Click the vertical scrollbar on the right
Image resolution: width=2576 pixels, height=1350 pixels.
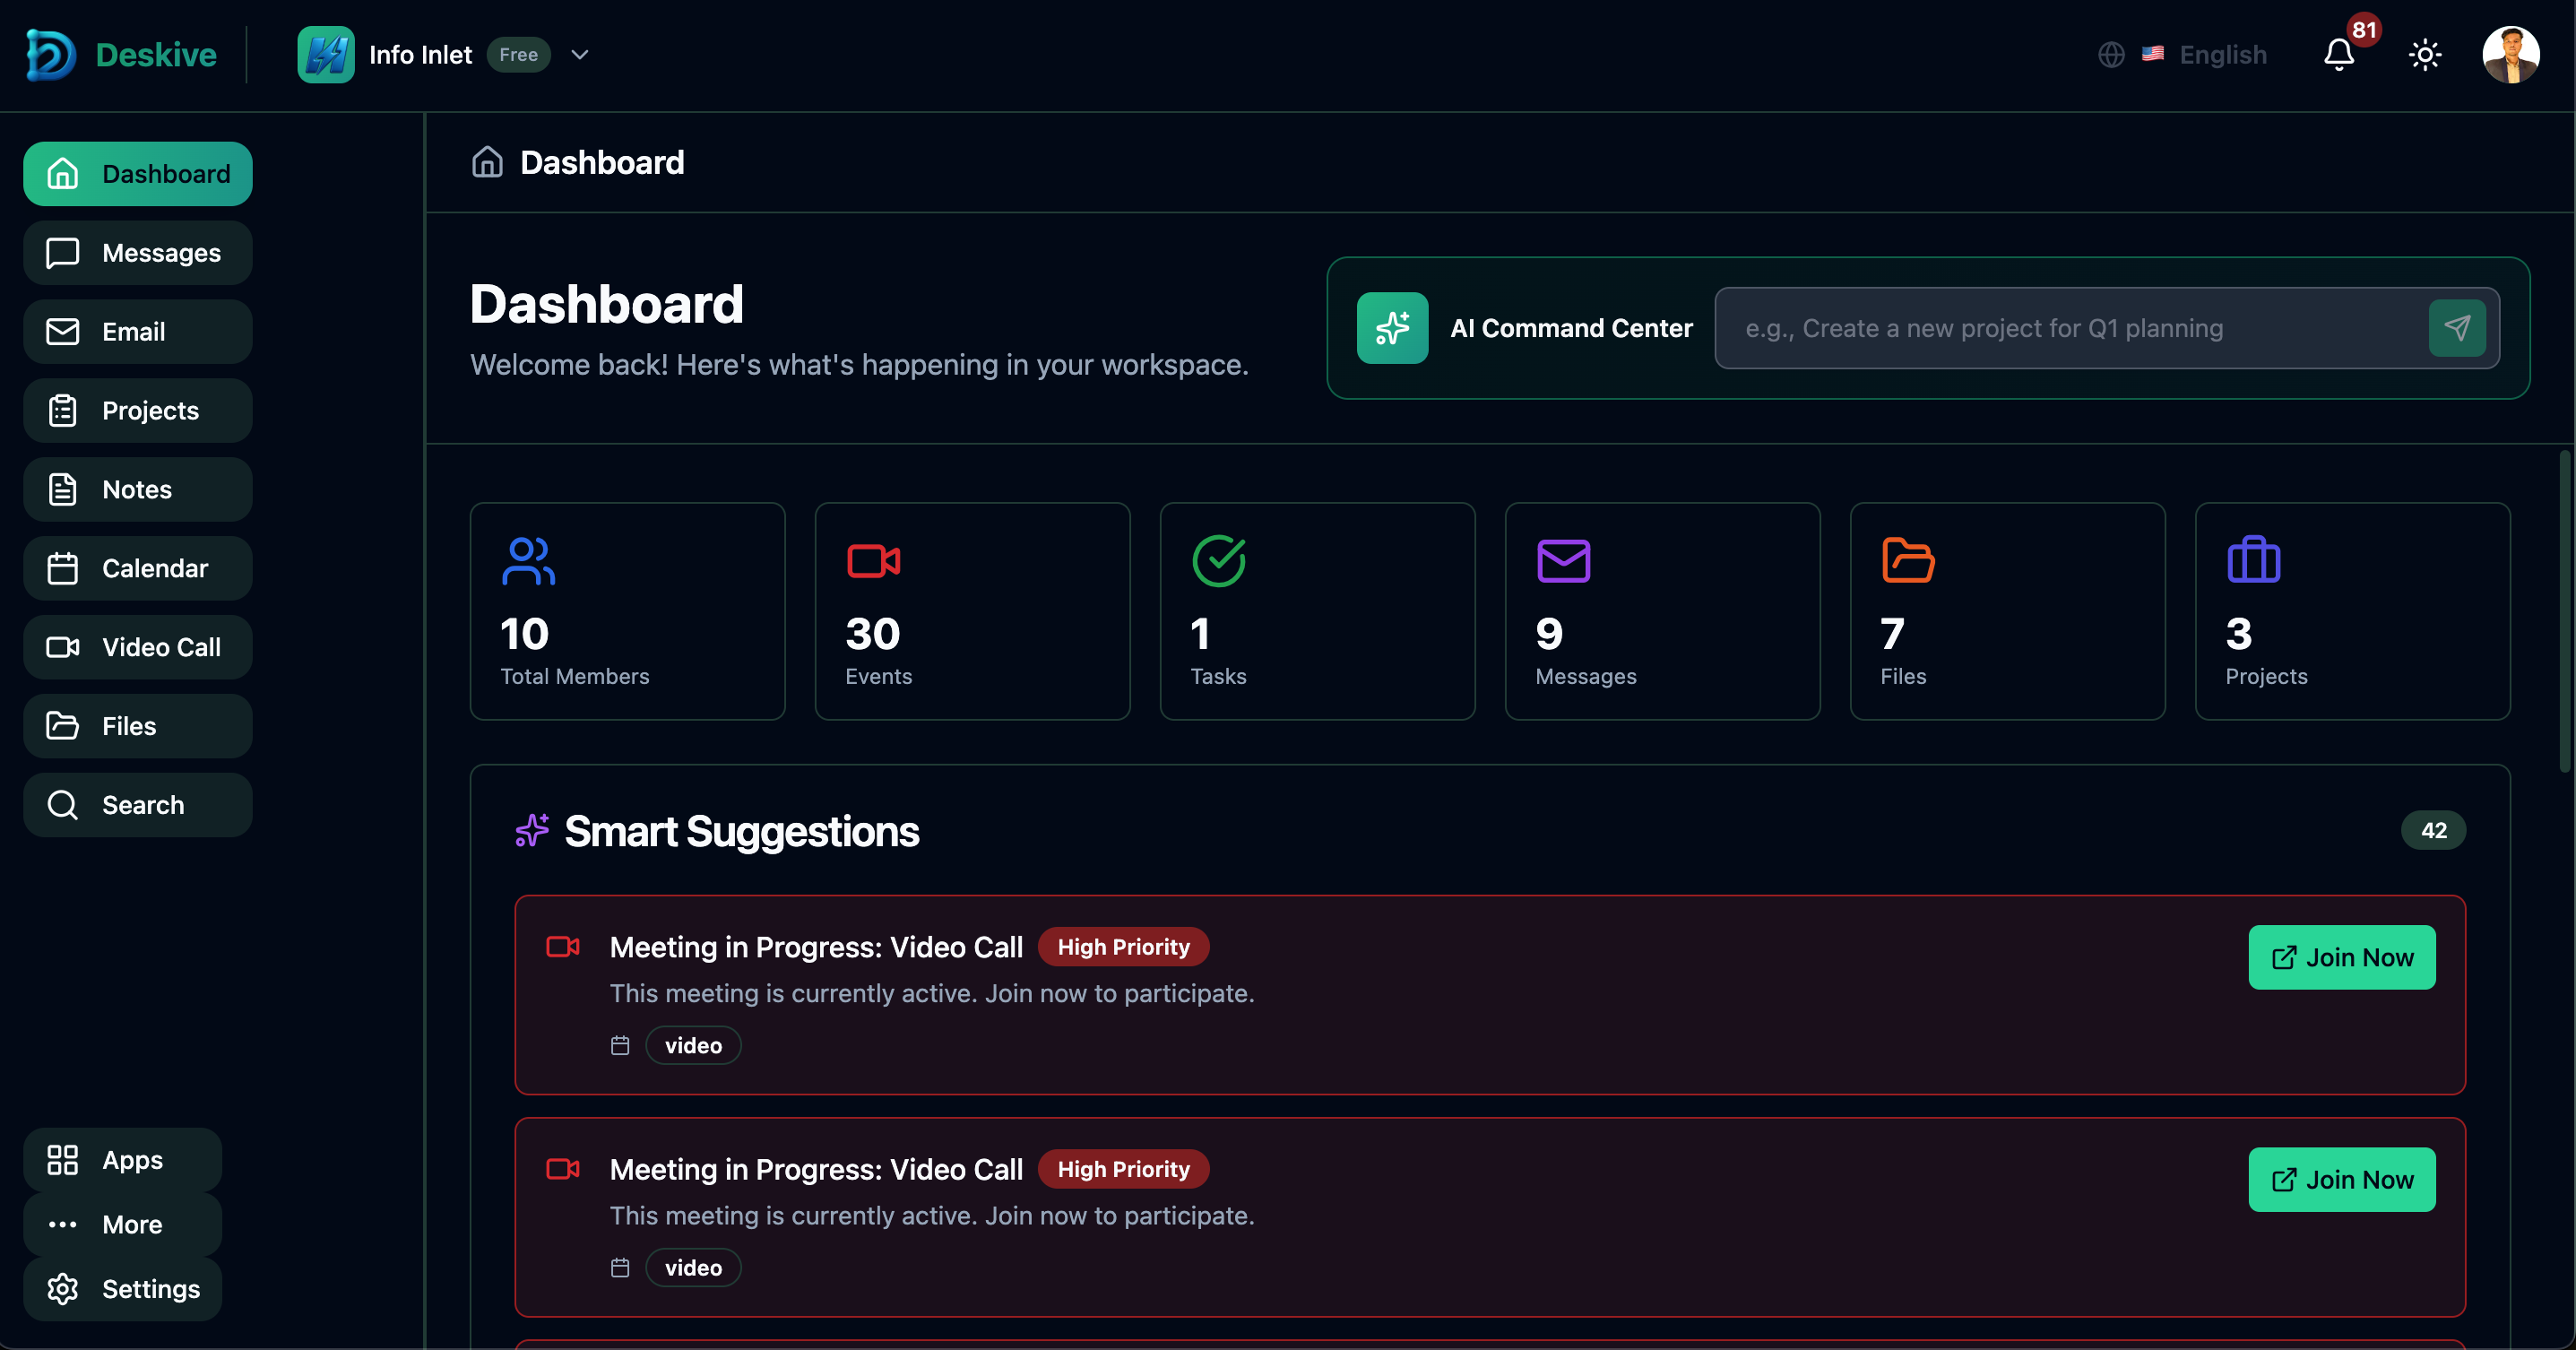(2566, 612)
